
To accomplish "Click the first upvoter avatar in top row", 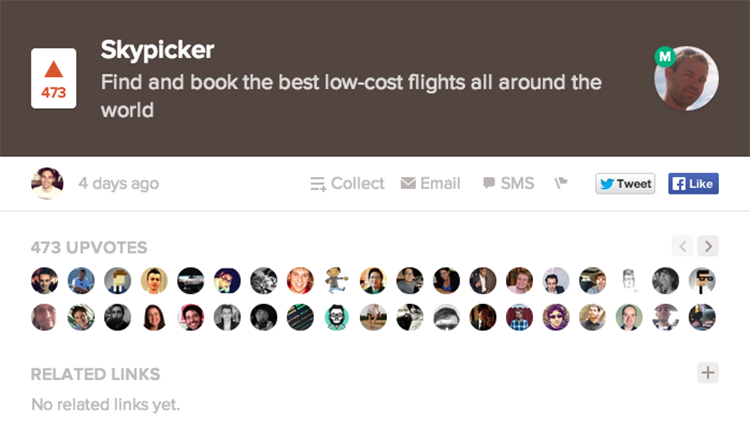I will 44,280.
